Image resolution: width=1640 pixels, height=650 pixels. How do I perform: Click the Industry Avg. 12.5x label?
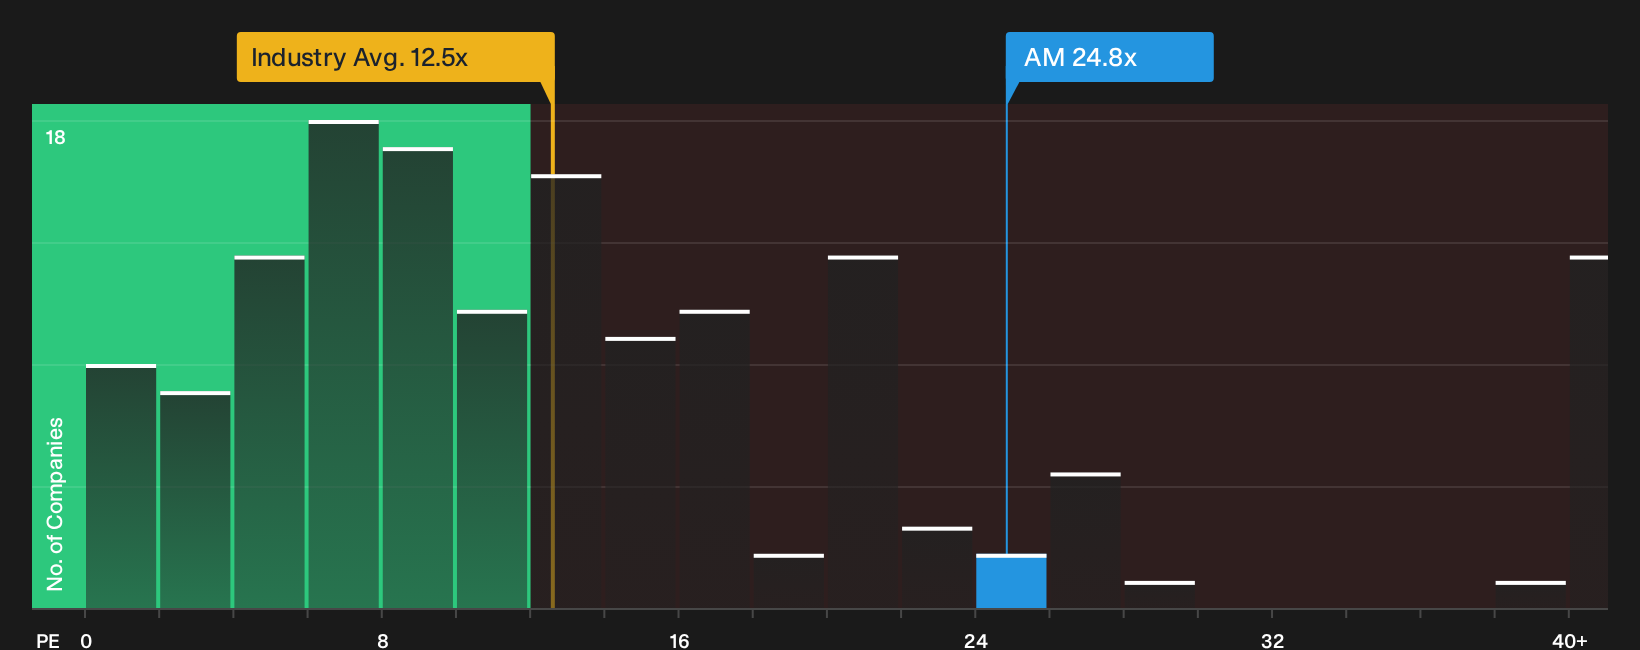click(x=395, y=57)
